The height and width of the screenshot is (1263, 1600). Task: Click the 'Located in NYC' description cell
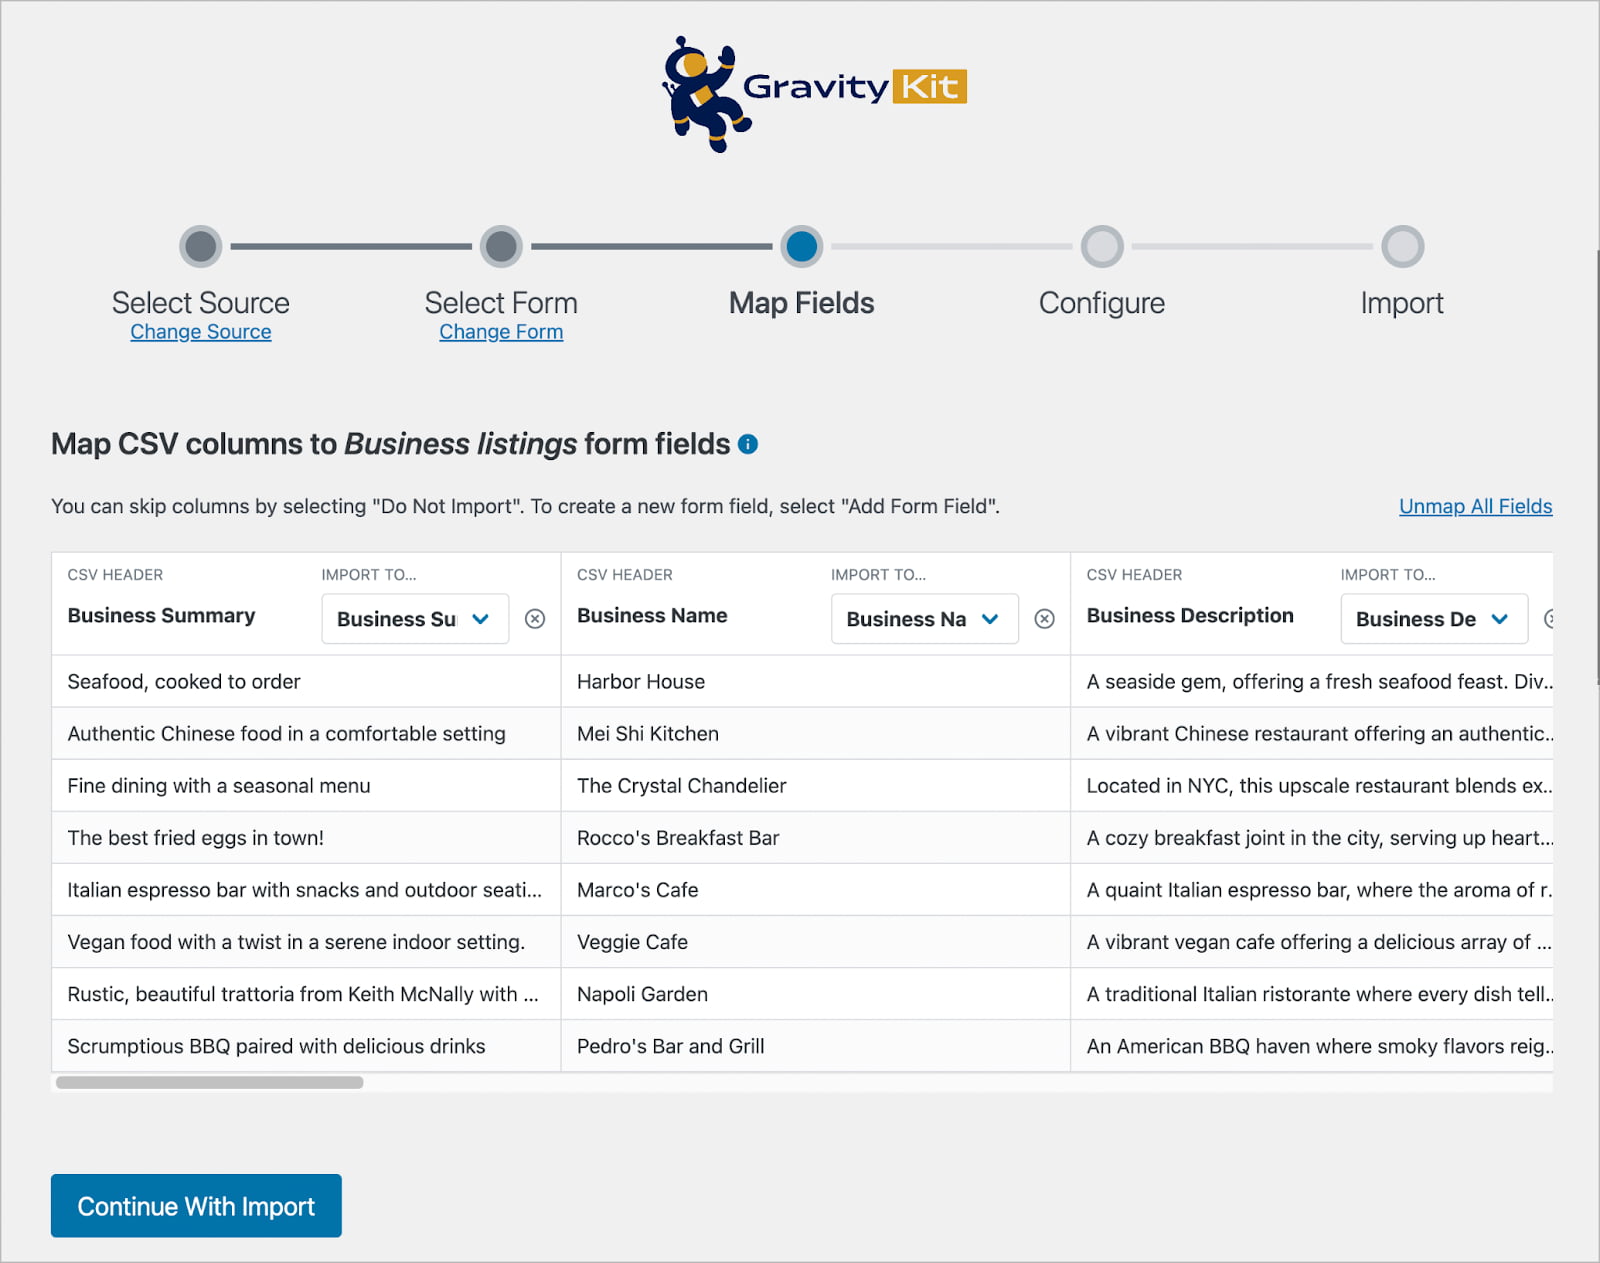(x=1312, y=786)
